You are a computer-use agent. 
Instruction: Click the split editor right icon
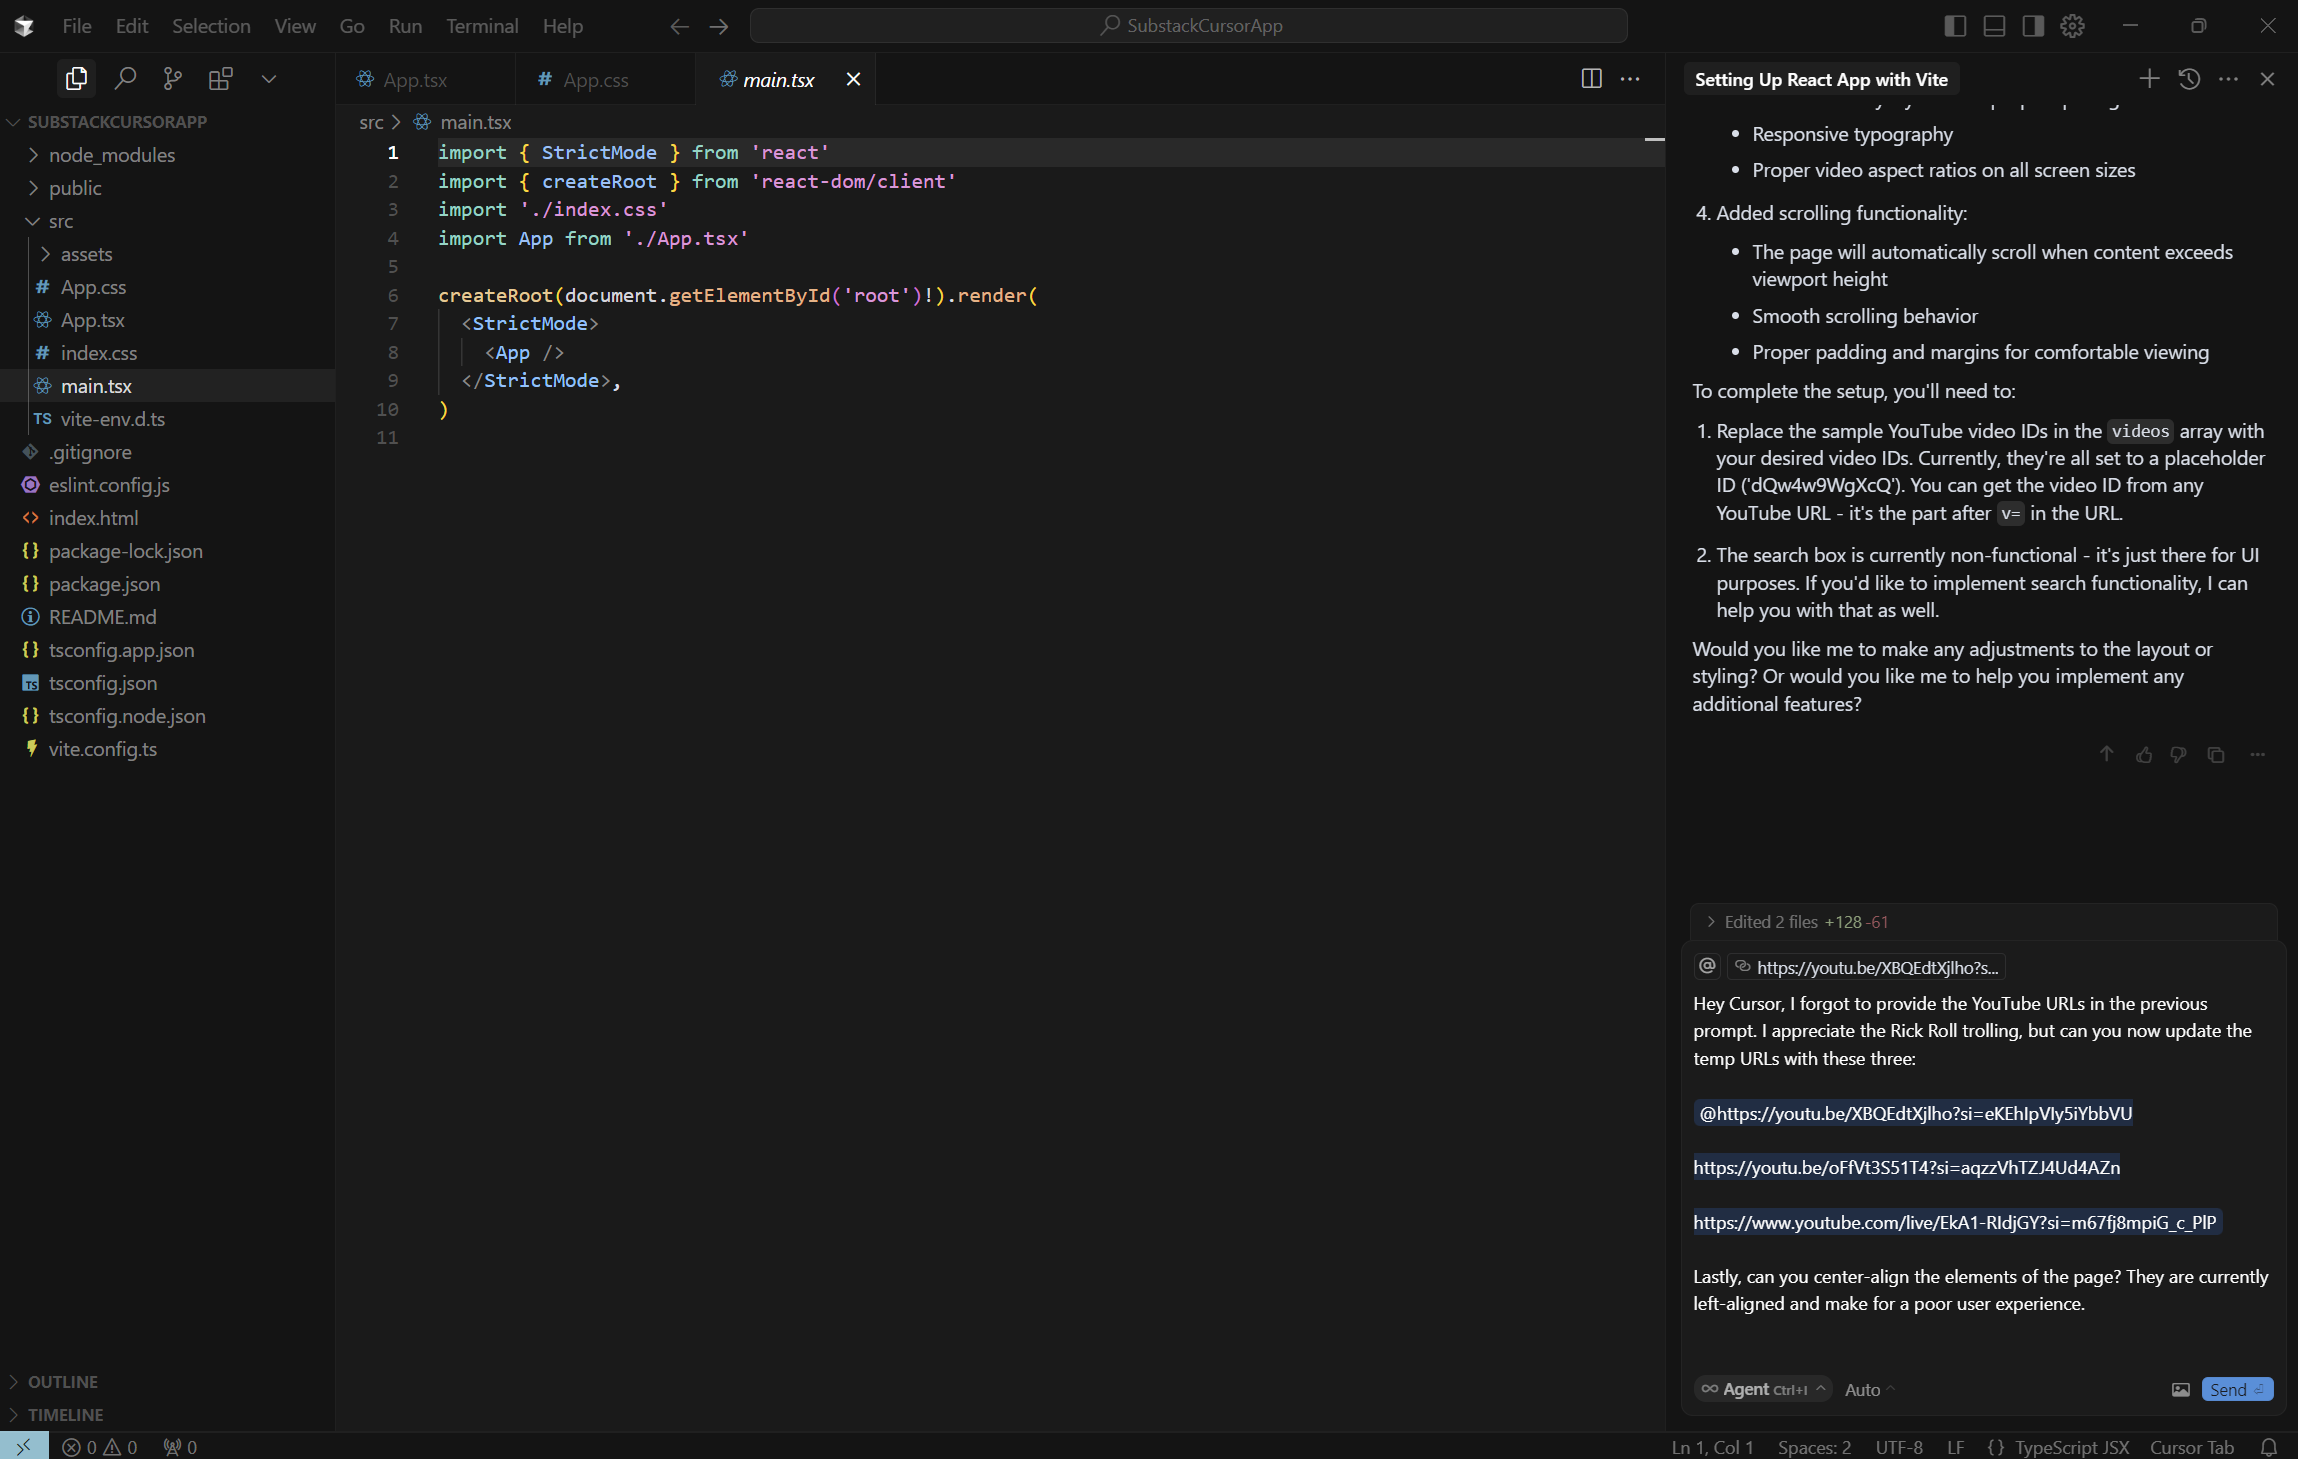coord(1591,79)
